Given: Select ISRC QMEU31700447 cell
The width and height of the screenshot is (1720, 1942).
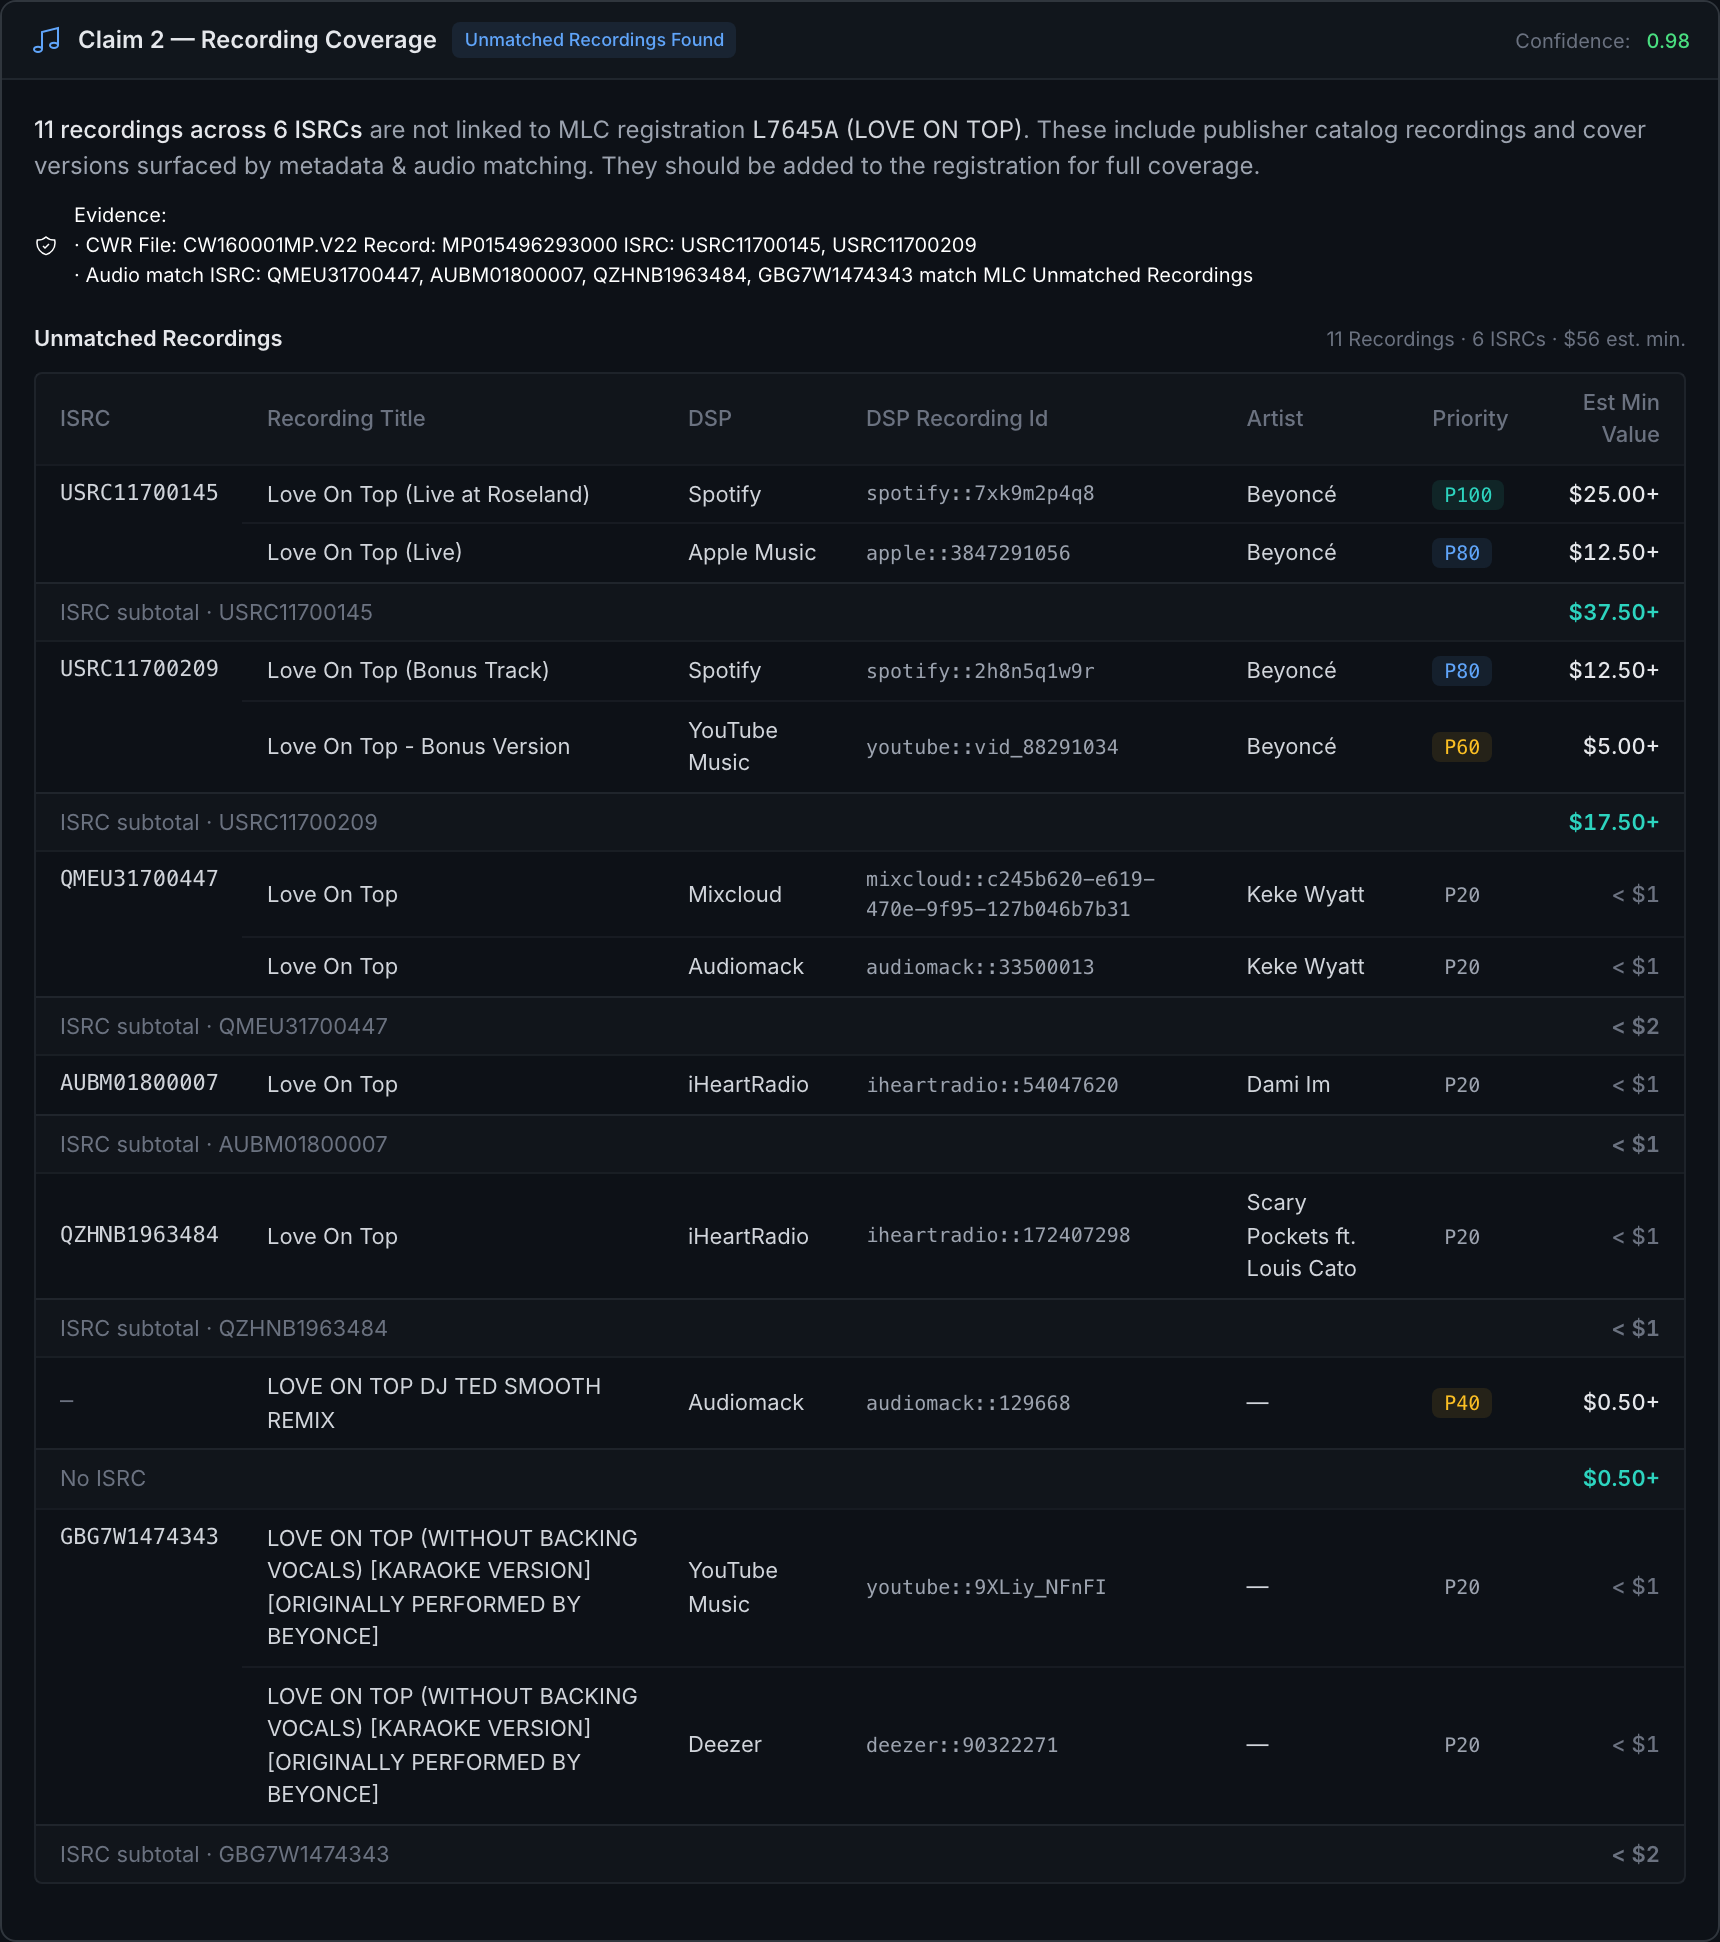Looking at the screenshot, I should [139, 879].
